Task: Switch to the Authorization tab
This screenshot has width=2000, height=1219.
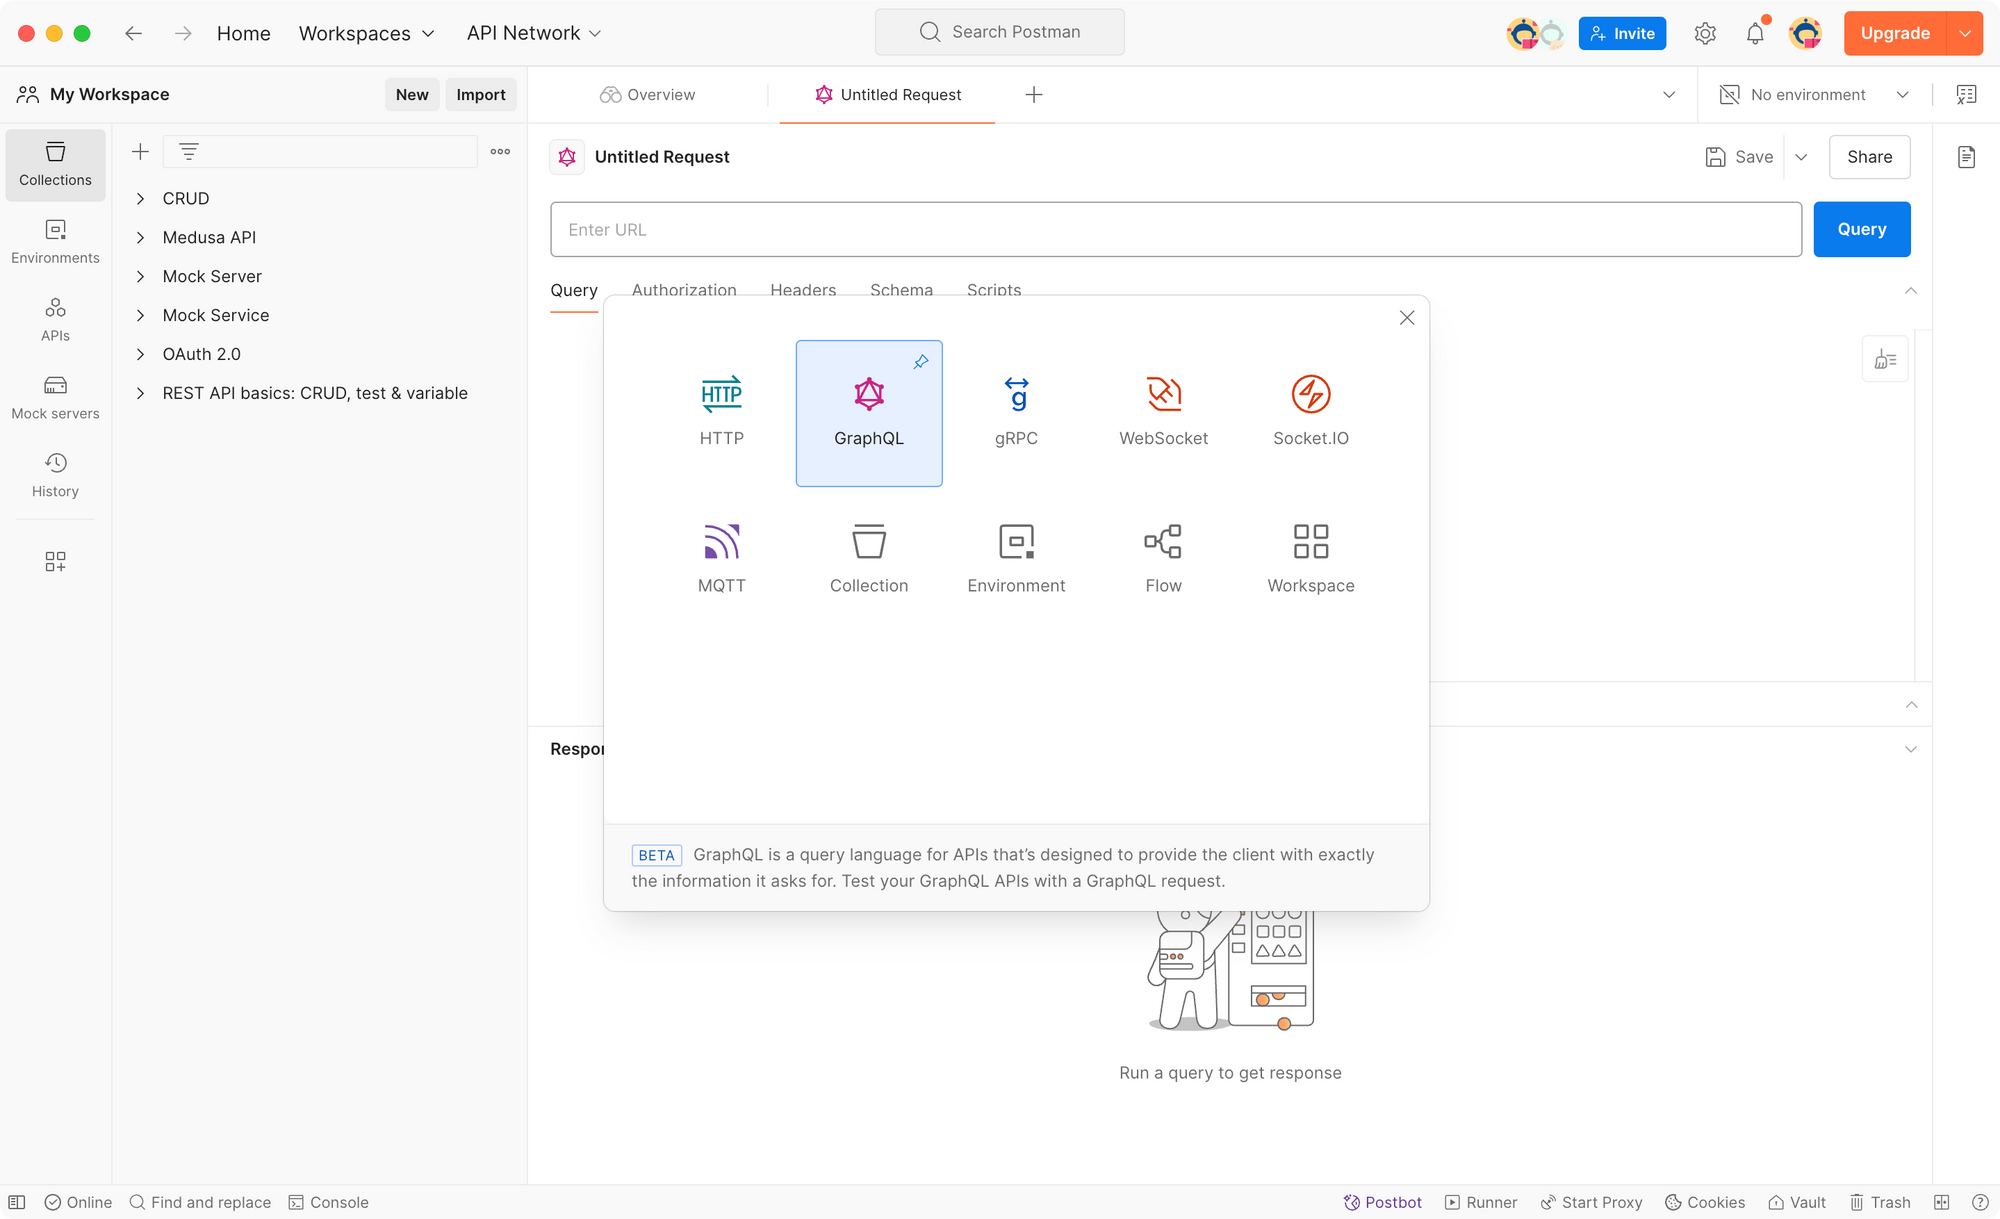Action: (x=684, y=289)
